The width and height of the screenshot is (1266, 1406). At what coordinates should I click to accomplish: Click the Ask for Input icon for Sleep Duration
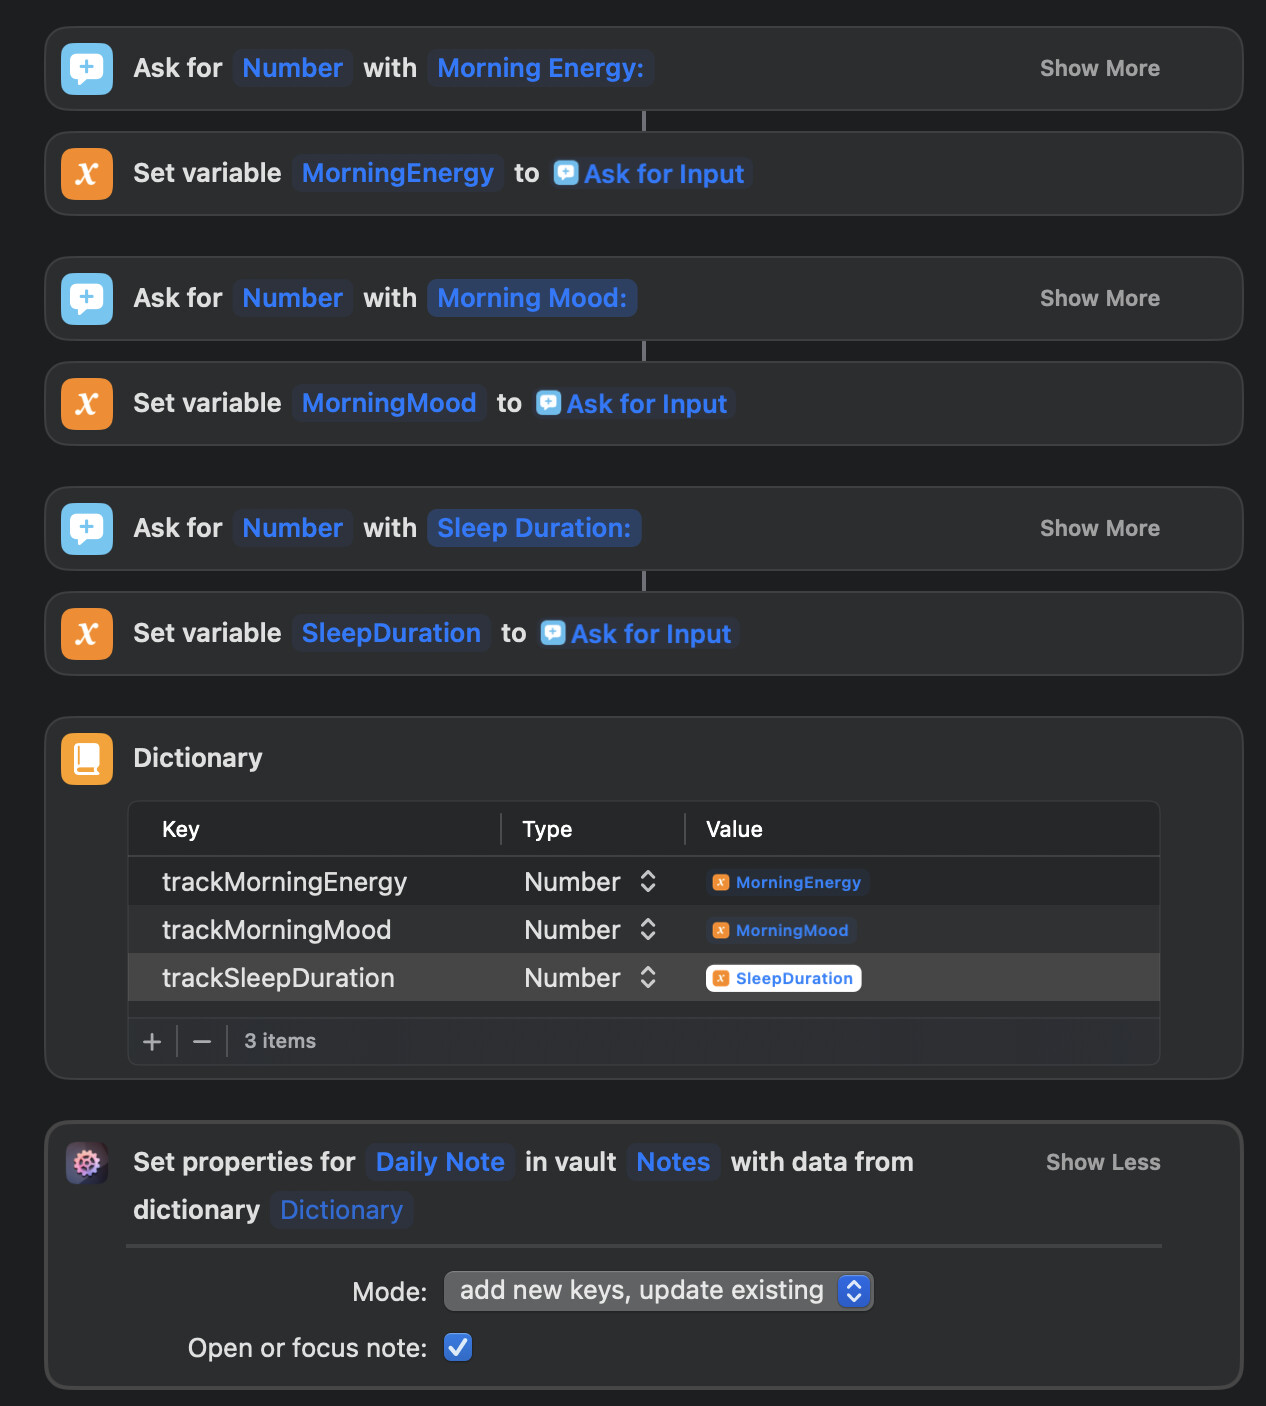tap(87, 529)
